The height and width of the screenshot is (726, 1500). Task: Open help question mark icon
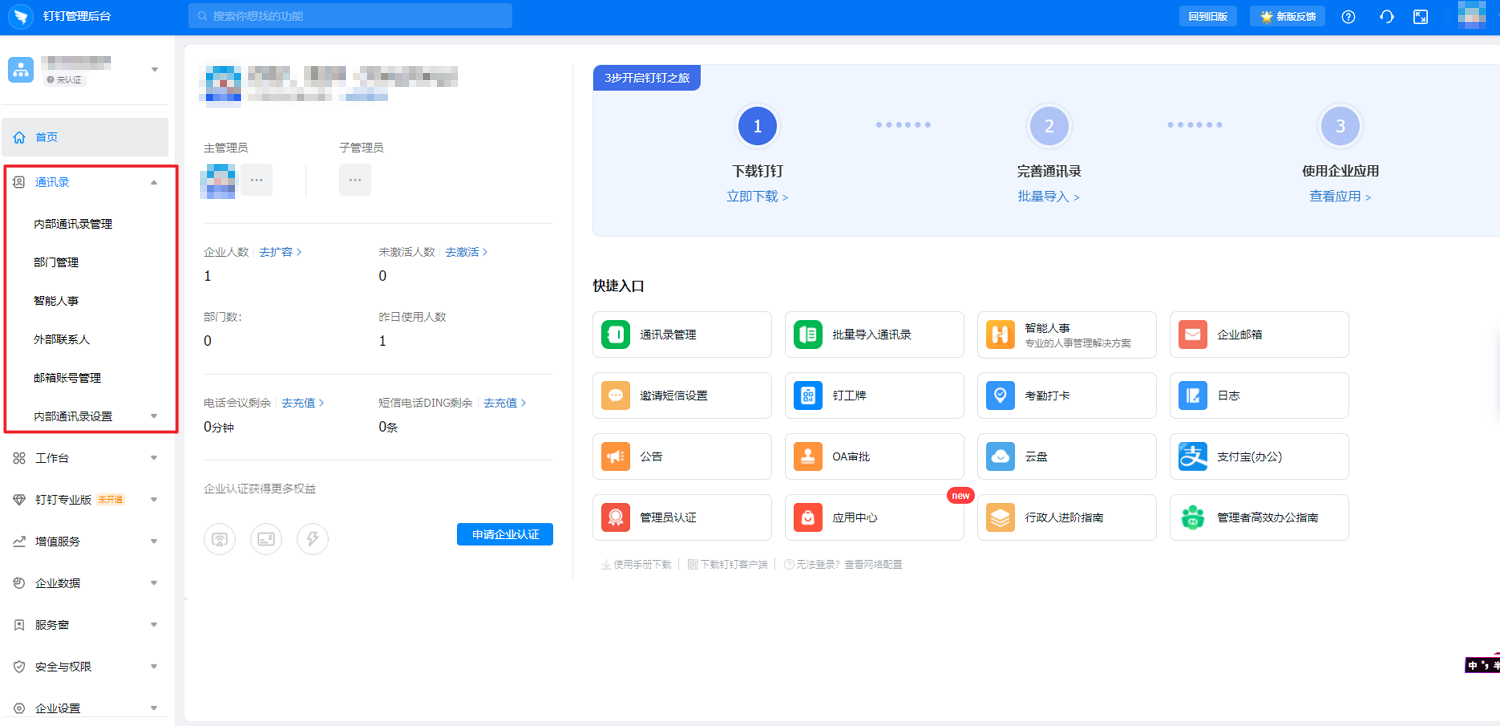[1348, 16]
